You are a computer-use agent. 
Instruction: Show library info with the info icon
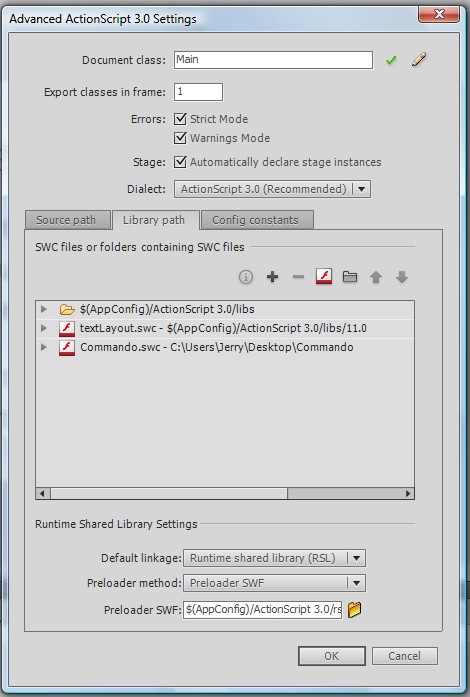click(x=246, y=277)
